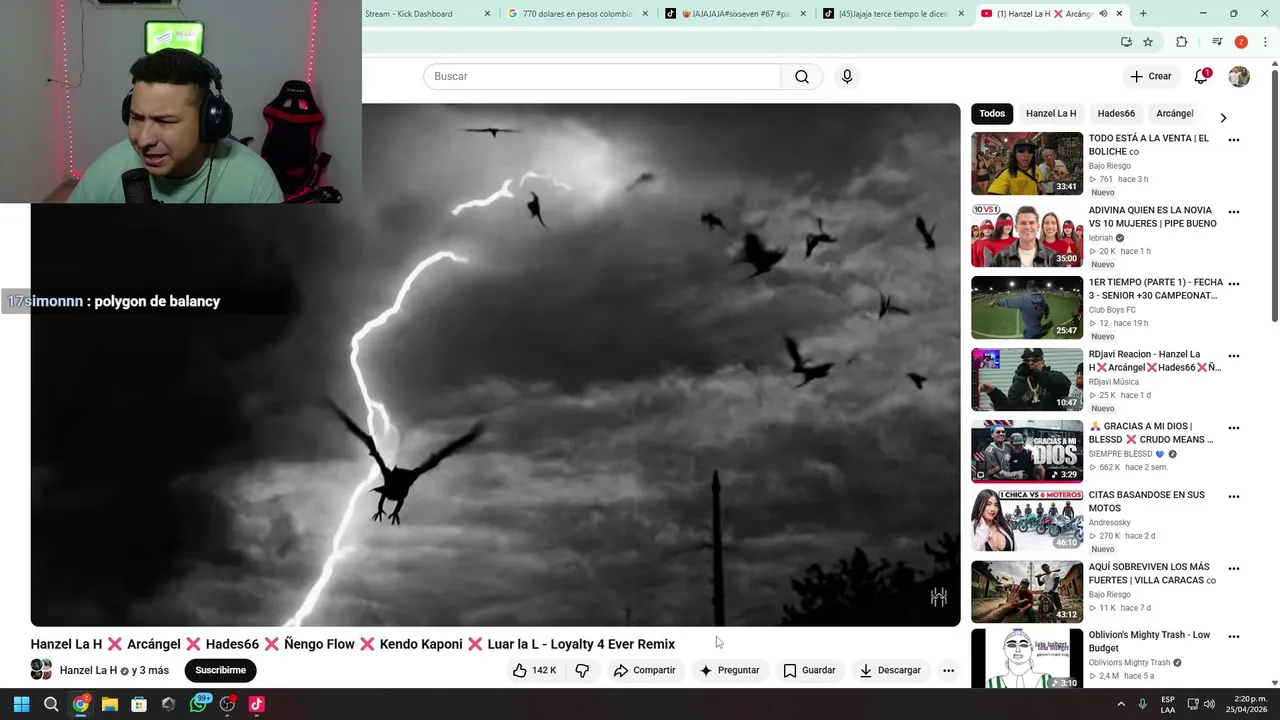The width and height of the screenshot is (1280, 720).
Task: Open AQUÍ SOBREVIVEN LOS MÁS FUERTES thumbnail
Action: (1027, 592)
